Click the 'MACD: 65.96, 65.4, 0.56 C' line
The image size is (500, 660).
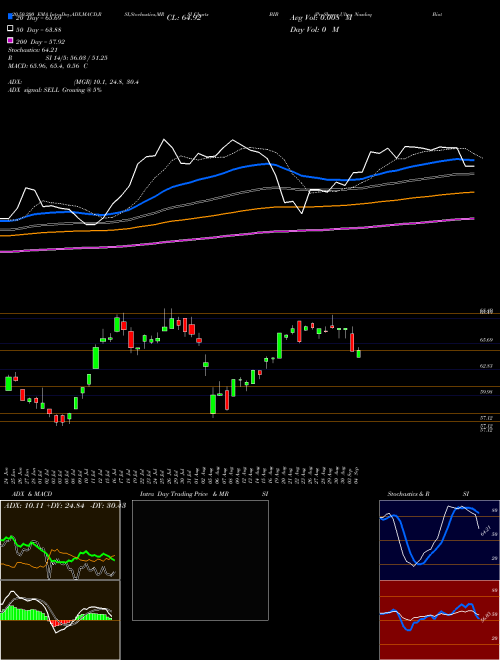[48, 66]
